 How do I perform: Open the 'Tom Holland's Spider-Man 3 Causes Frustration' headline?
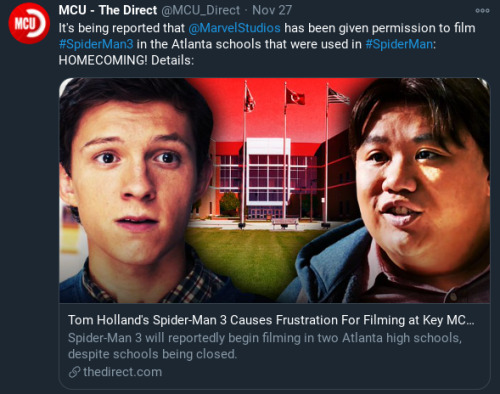coord(271,320)
